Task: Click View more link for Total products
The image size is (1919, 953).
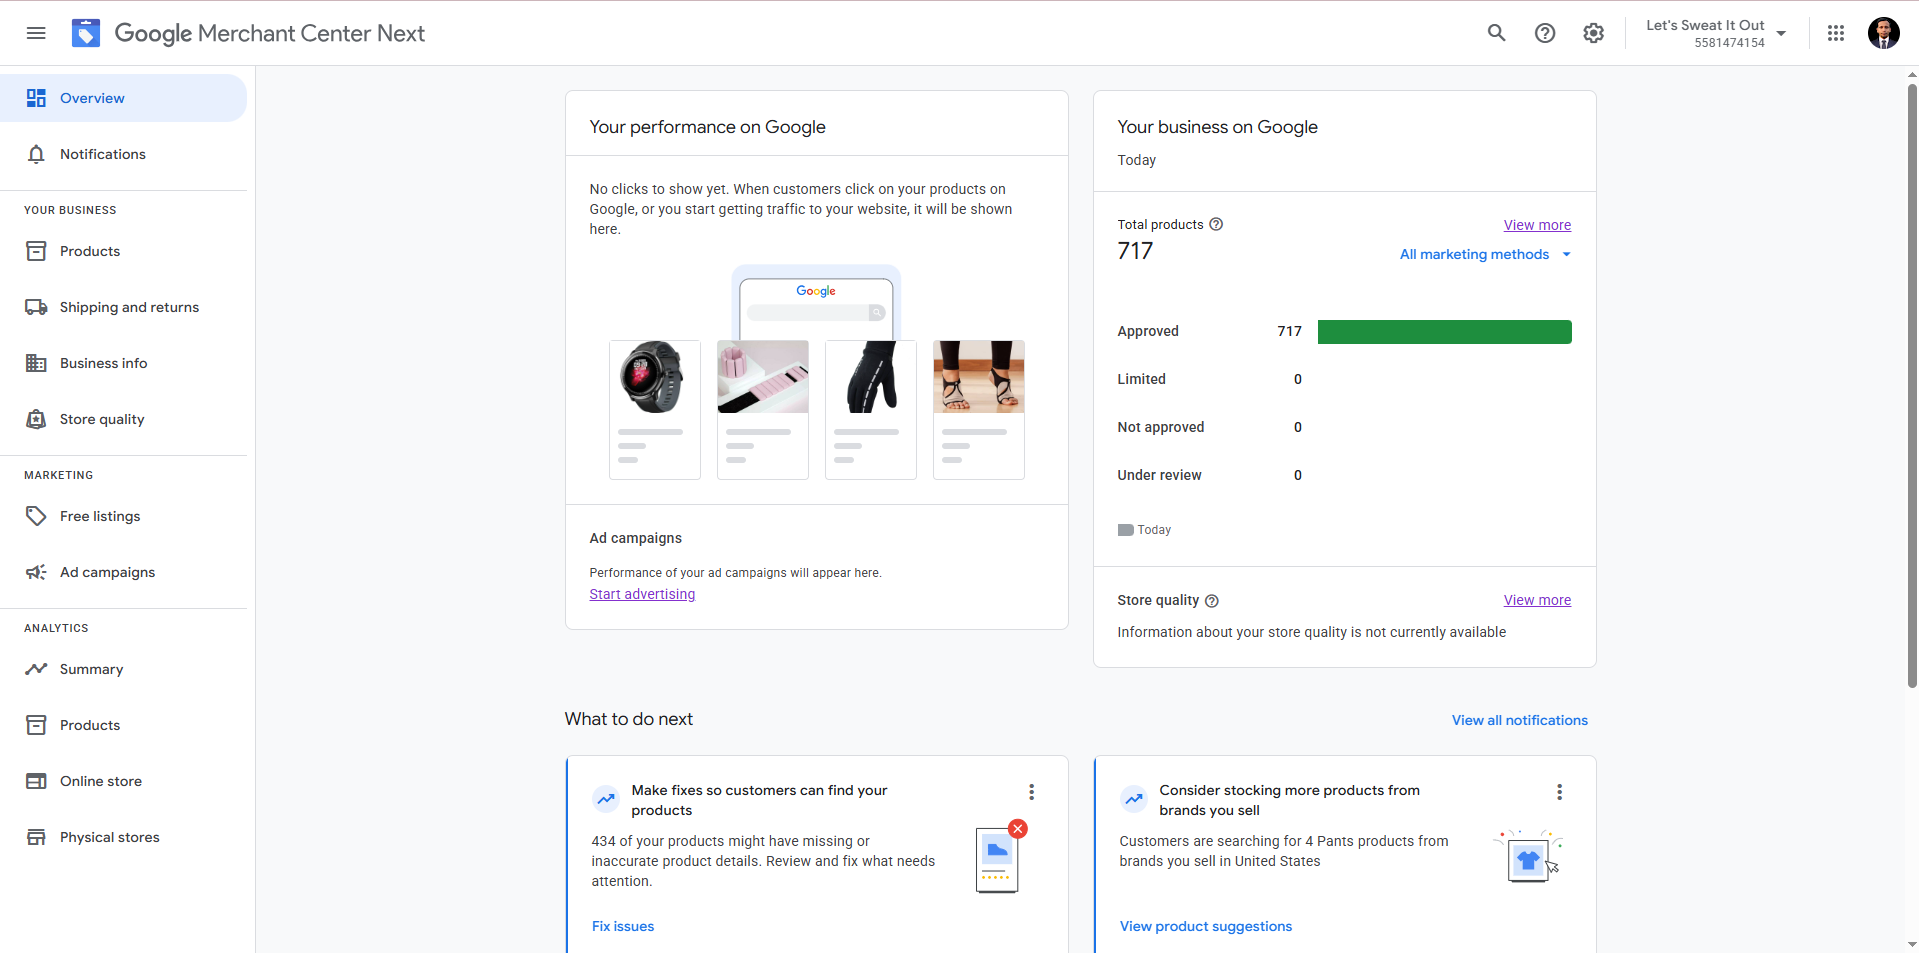Action: click(1537, 225)
